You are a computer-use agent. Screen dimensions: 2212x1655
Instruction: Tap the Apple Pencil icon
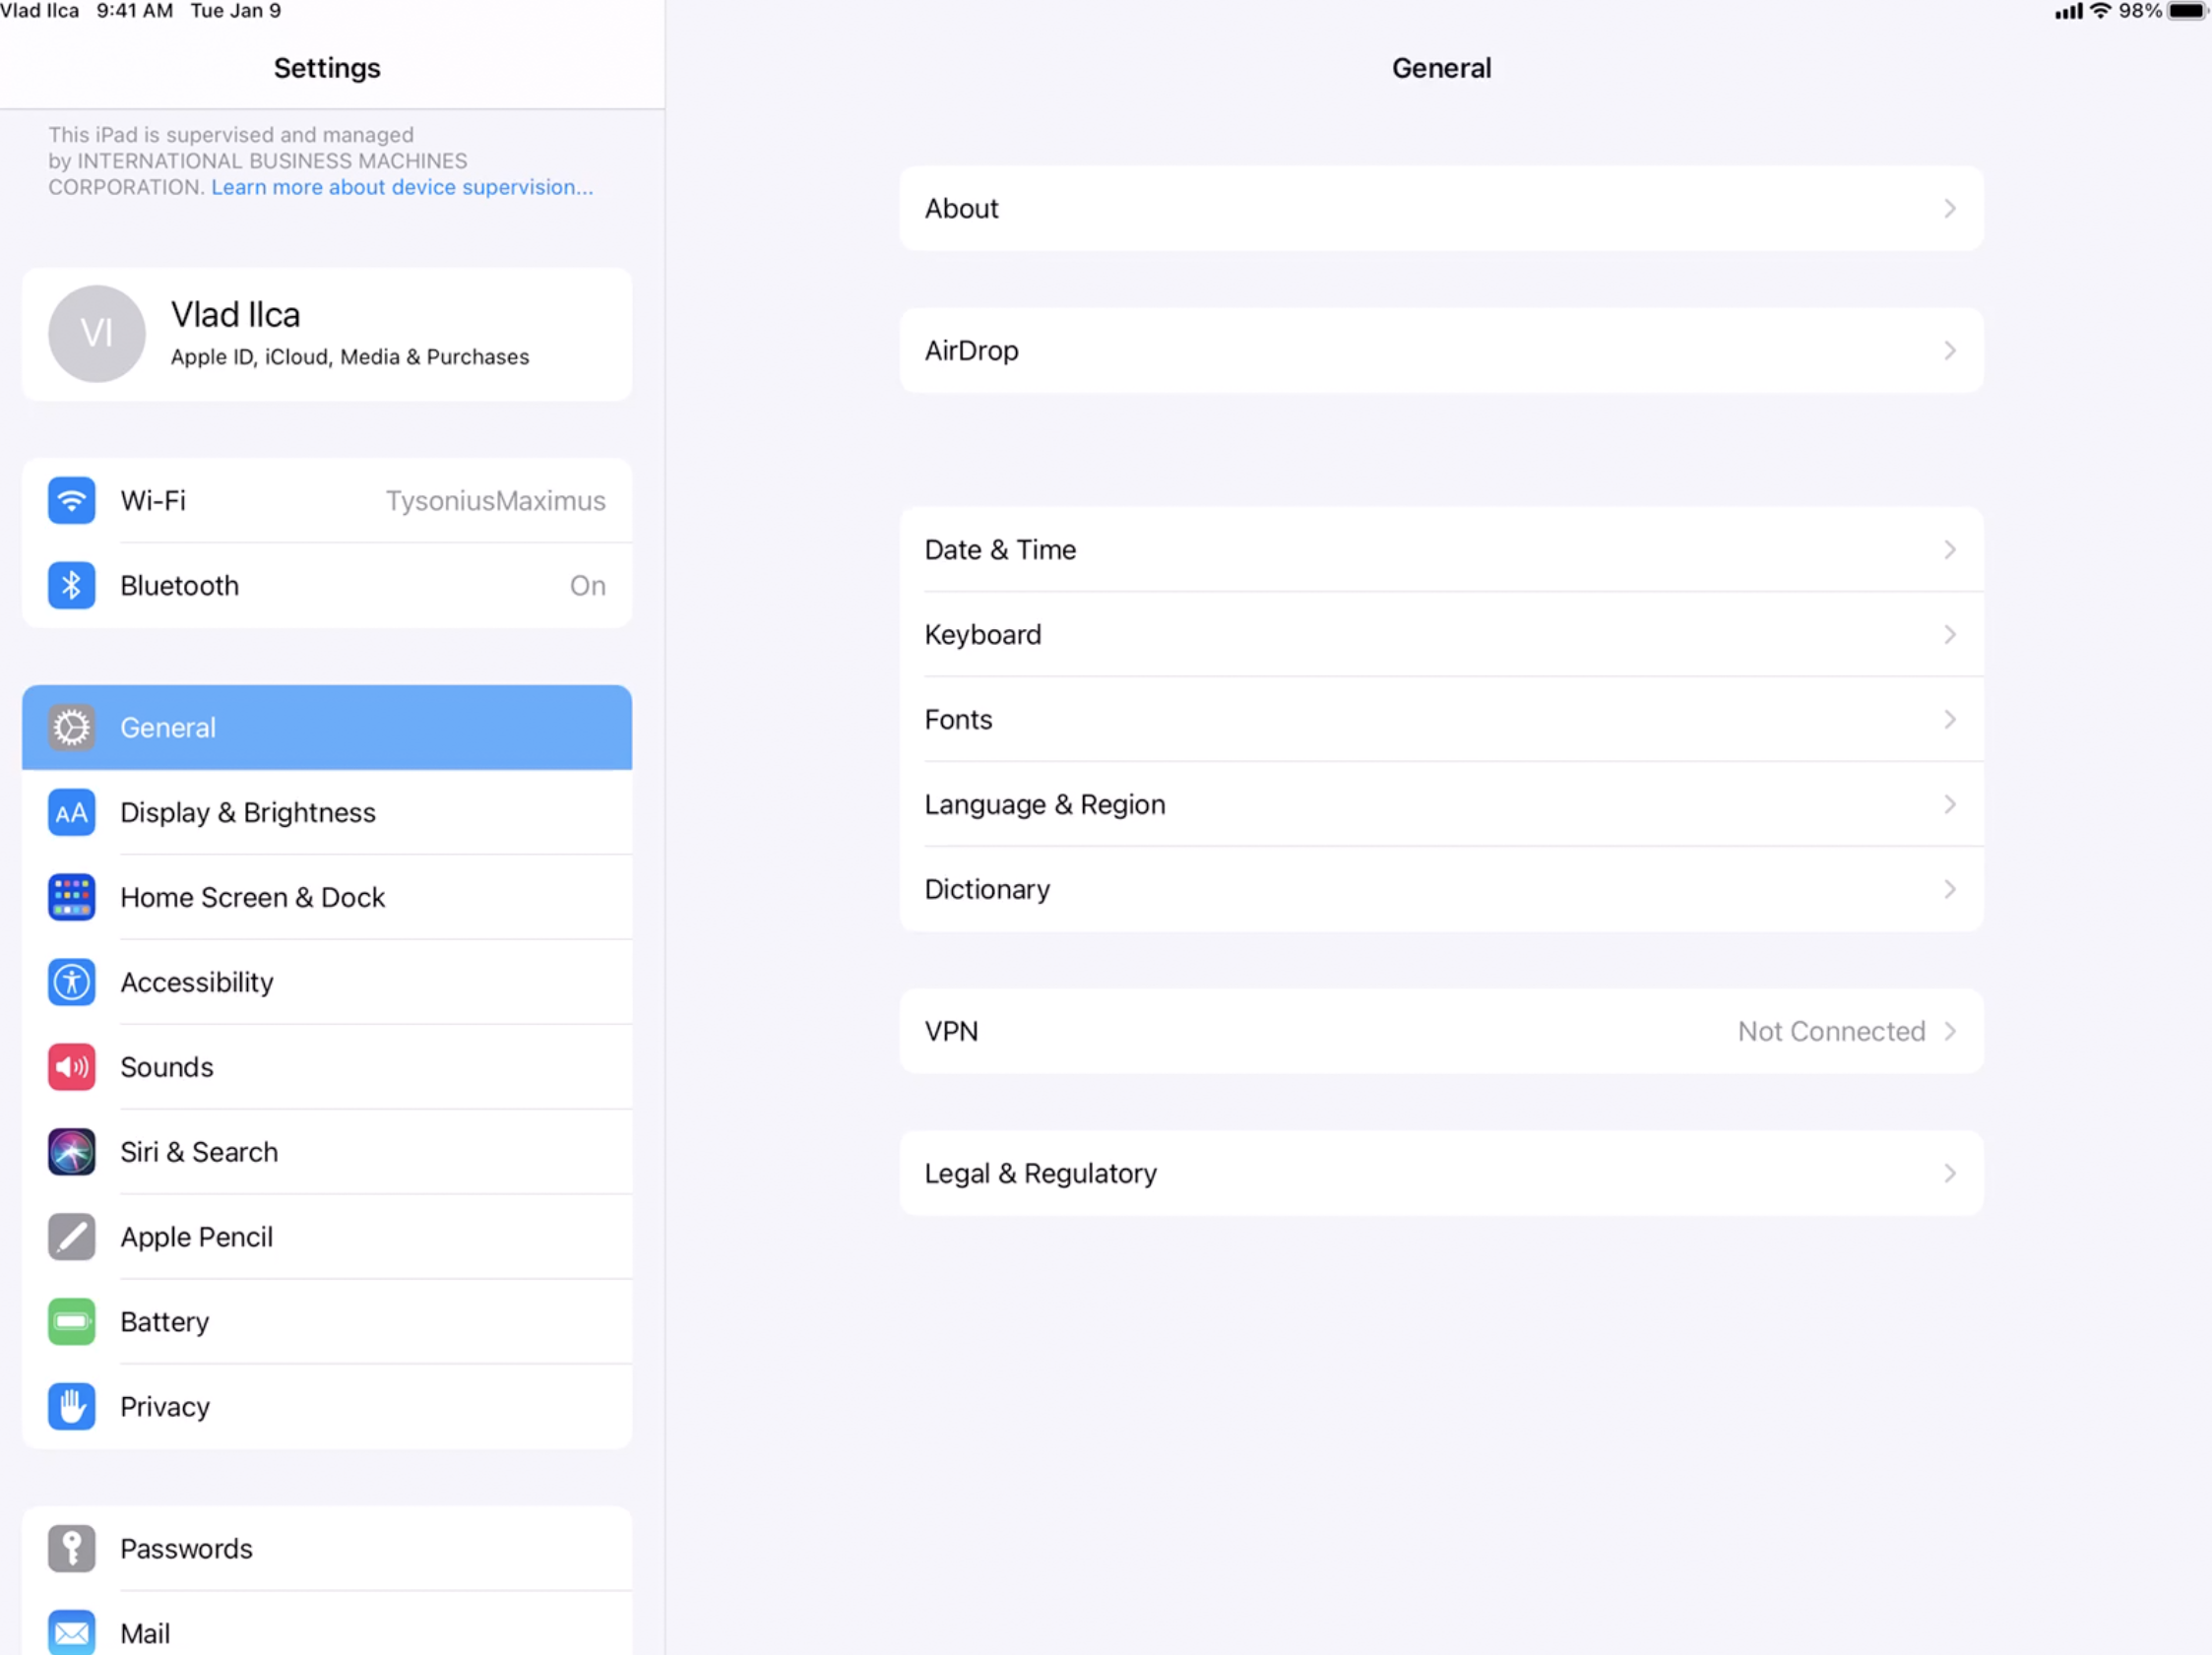[x=71, y=1237]
